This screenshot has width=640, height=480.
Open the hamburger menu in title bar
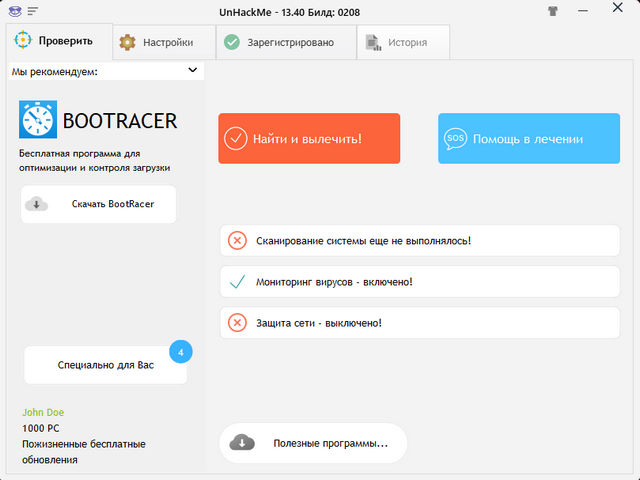tap(33, 11)
